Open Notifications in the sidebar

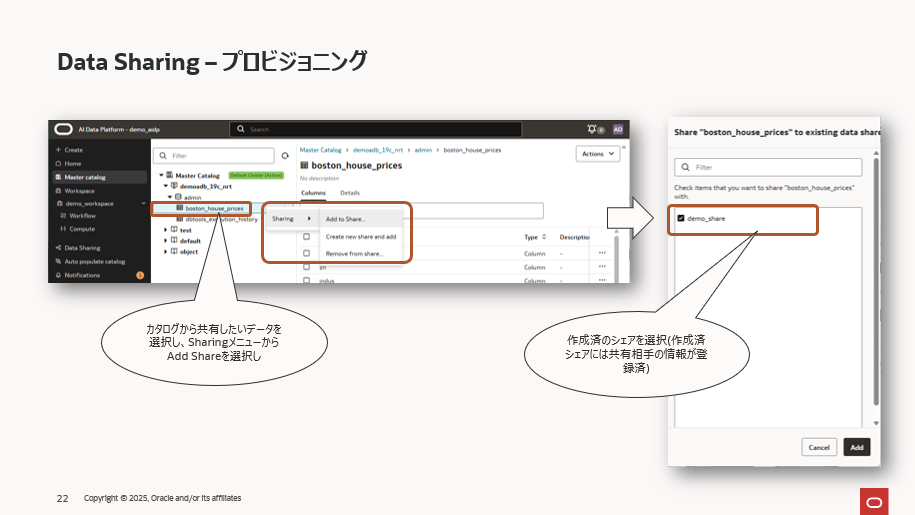[77, 275]
